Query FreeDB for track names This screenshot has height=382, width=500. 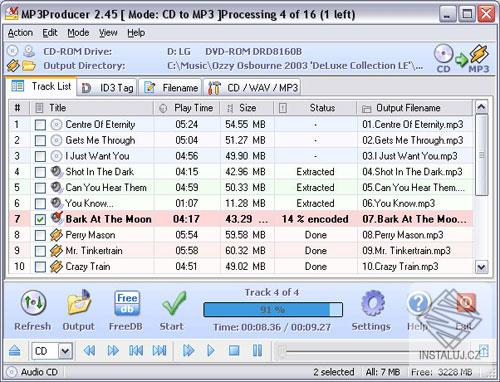127,303
